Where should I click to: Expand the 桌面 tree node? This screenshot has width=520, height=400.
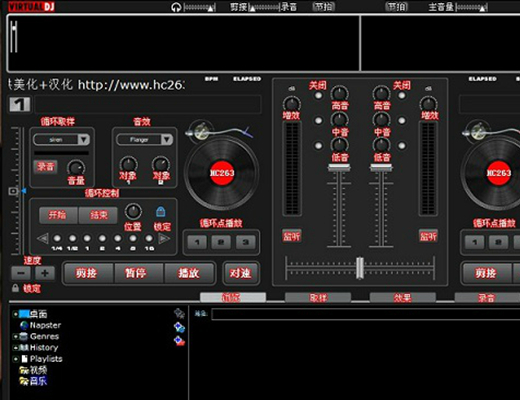[x=15, y=314]
